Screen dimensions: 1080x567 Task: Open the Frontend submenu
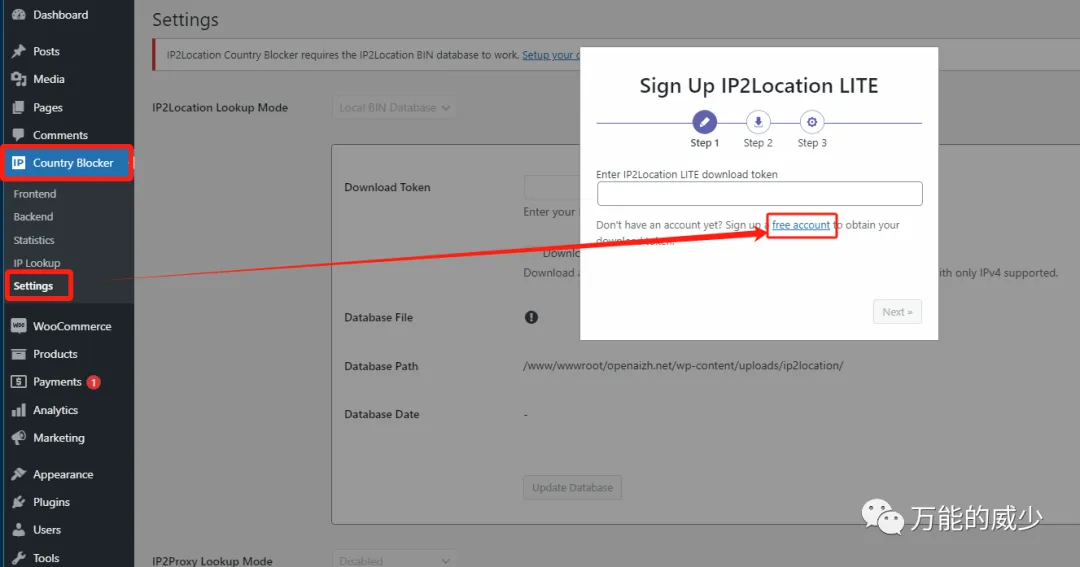pos(34,194)
